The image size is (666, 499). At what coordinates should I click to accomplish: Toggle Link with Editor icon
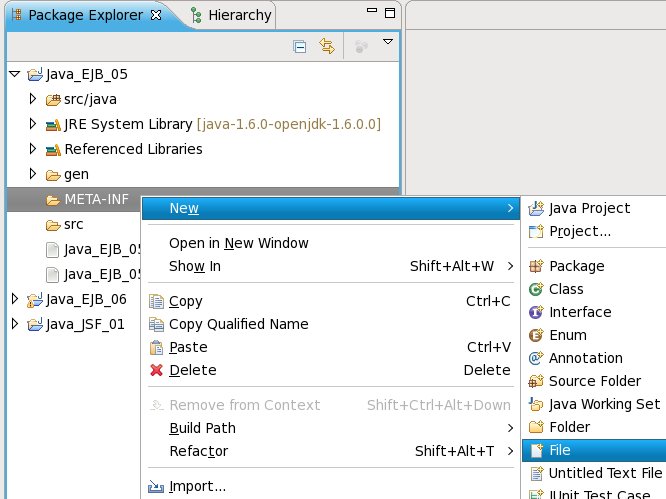pos(326,46)
